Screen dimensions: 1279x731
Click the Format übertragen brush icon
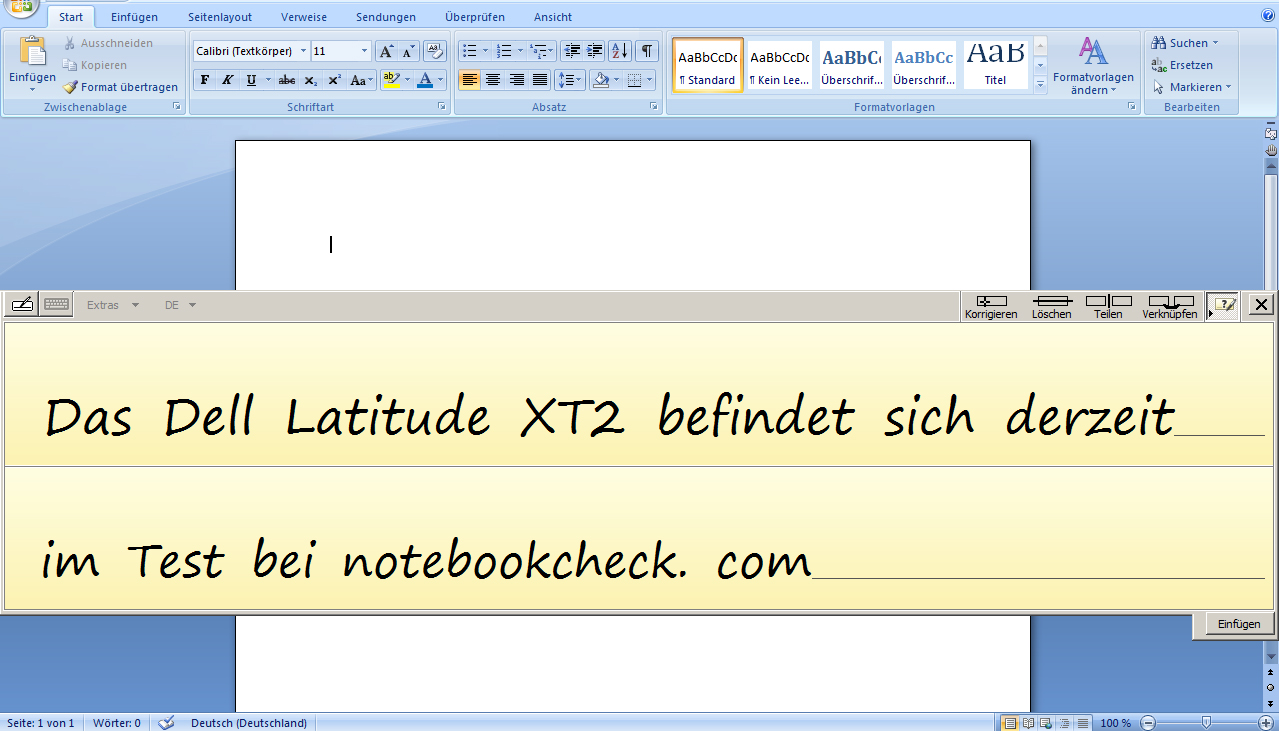[x=70, y=87]
